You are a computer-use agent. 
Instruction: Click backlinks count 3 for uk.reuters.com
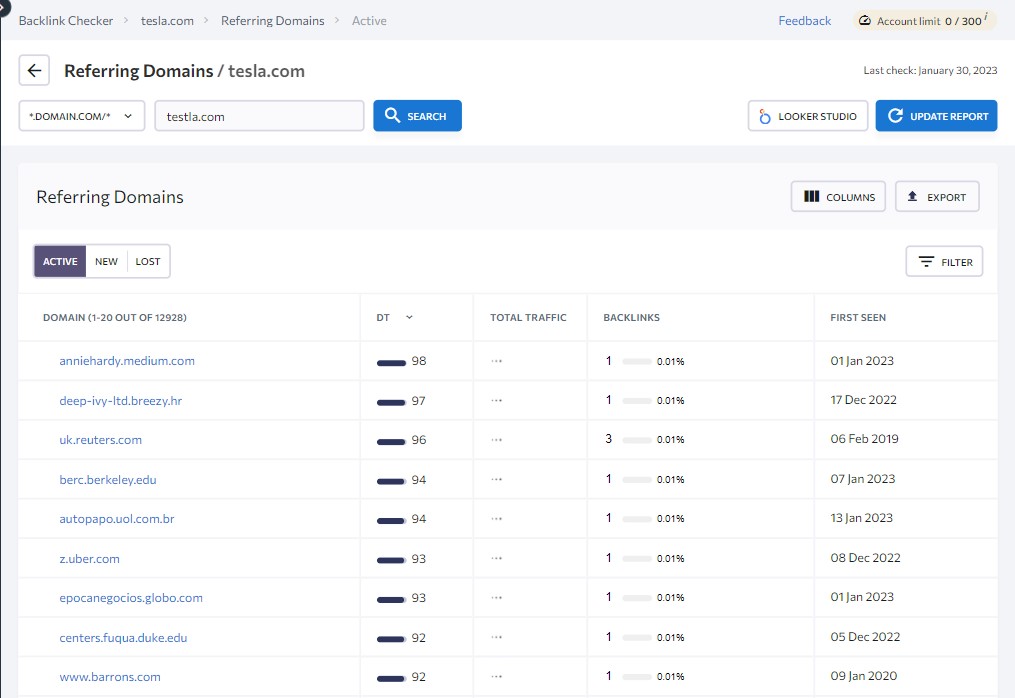tap(608, 439)
